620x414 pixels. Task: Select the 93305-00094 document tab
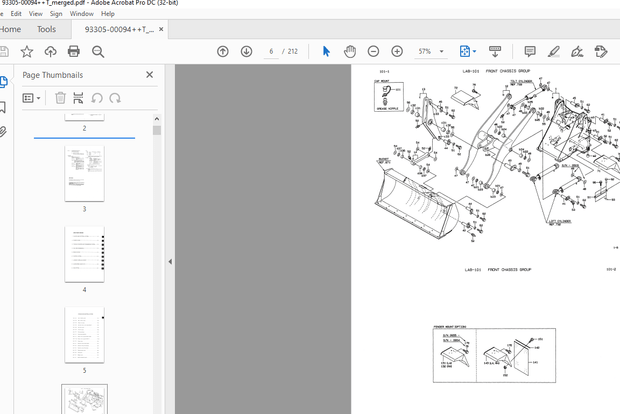[119, 29]
